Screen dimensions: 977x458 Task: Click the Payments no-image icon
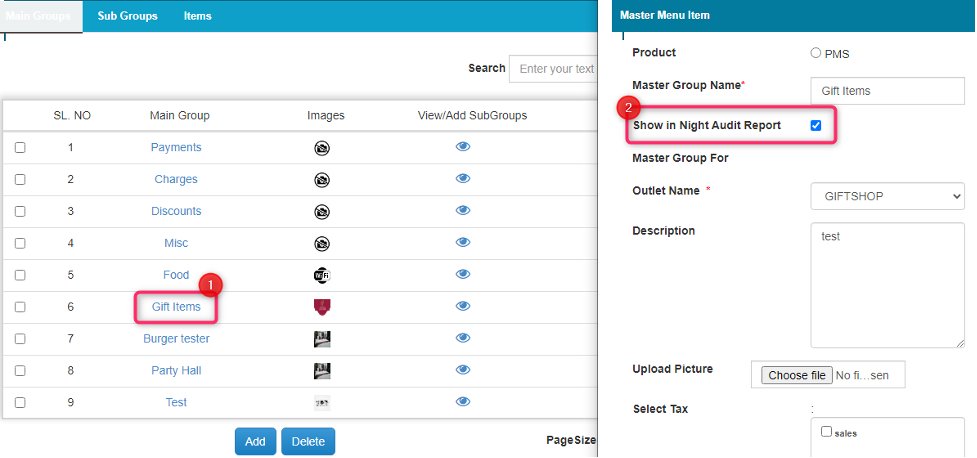[x=322, y=148]
